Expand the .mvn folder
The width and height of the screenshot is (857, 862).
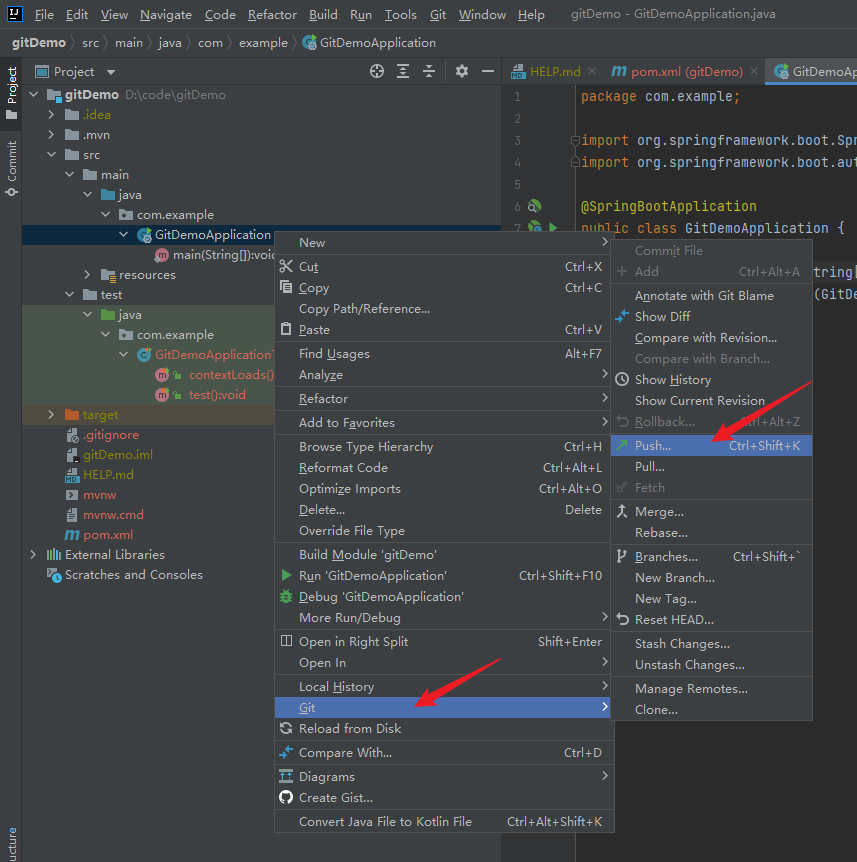coord(51,135)
